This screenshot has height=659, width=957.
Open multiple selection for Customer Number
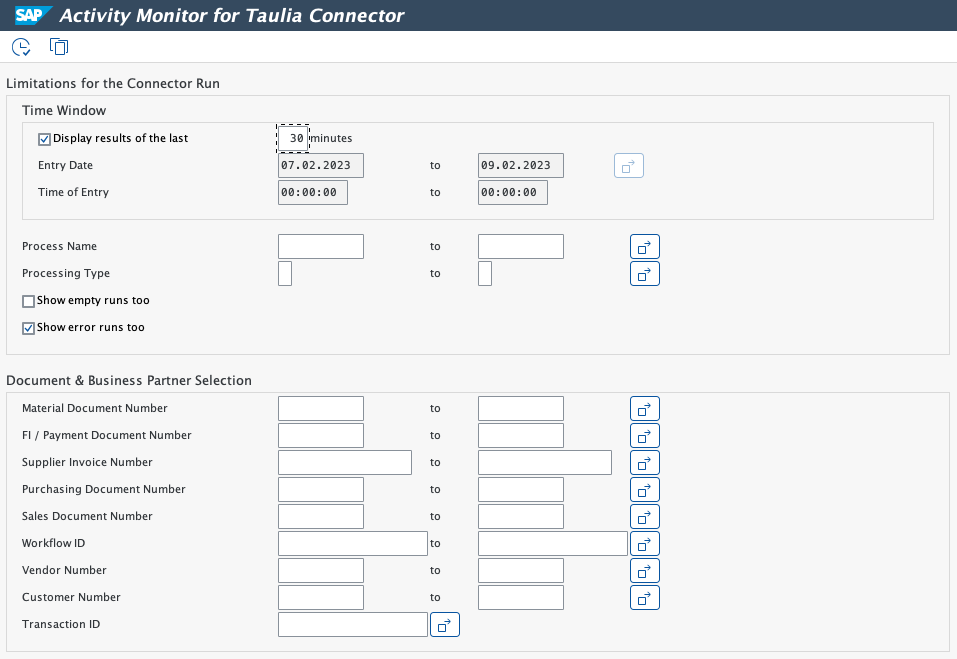[645, 597]
